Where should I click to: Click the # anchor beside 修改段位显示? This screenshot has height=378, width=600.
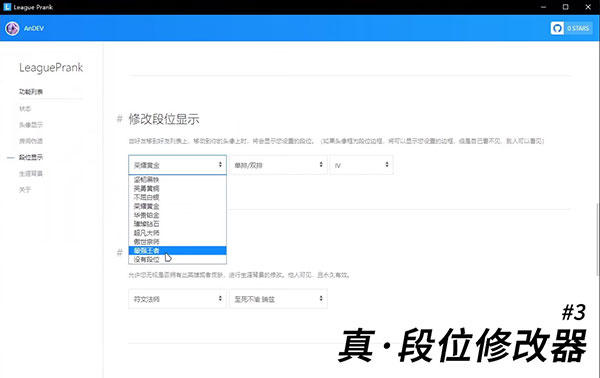click(119, 119)
